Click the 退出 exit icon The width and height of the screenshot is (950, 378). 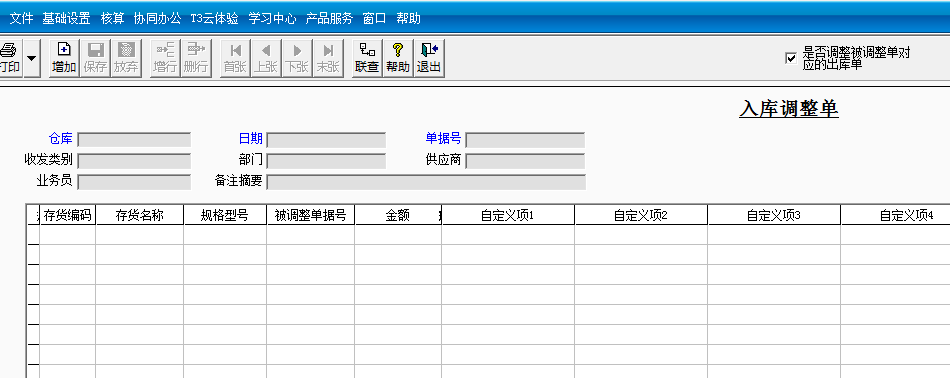[x=429, y=58]
